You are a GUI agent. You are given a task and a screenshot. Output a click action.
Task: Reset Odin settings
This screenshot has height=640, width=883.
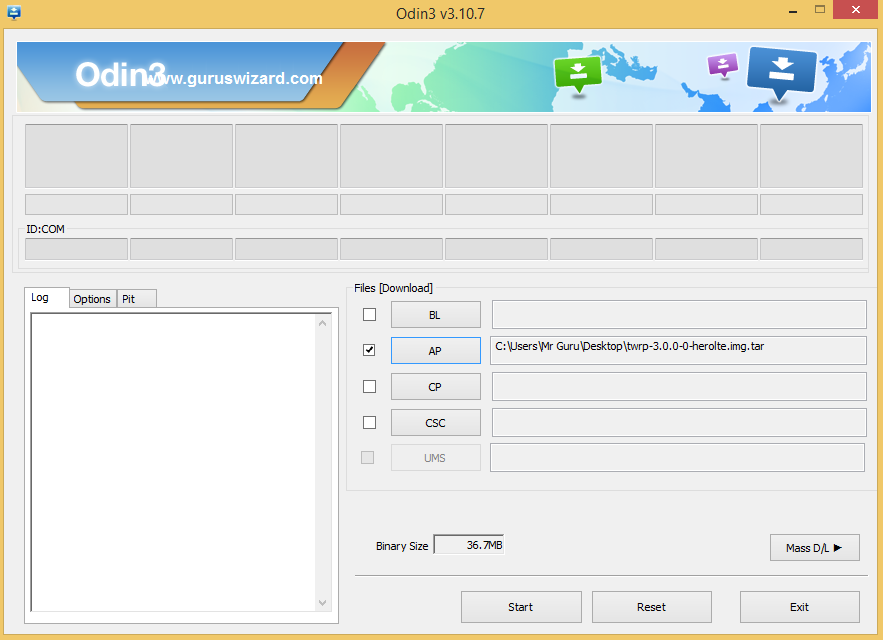pos(652,607)
